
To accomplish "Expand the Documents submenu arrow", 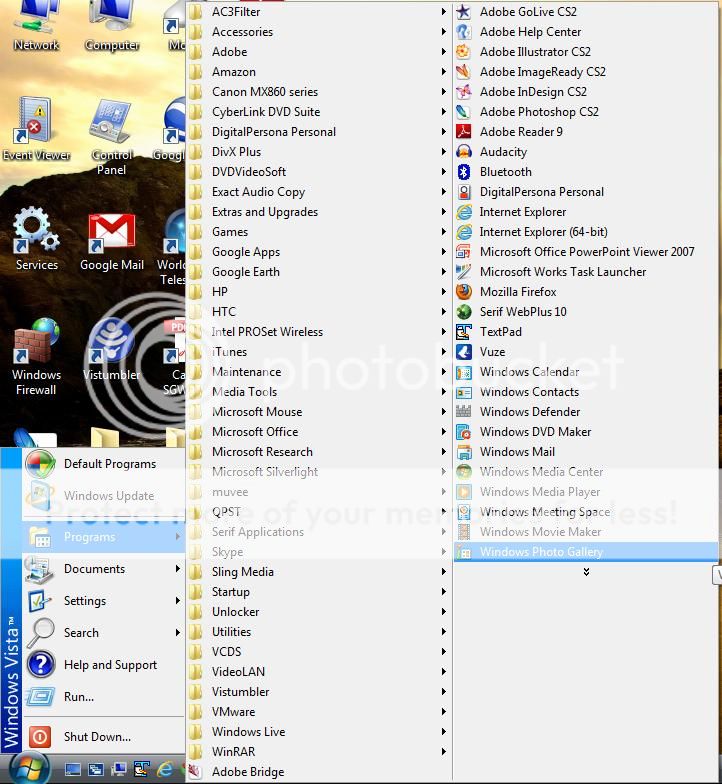I will point(178,568).
